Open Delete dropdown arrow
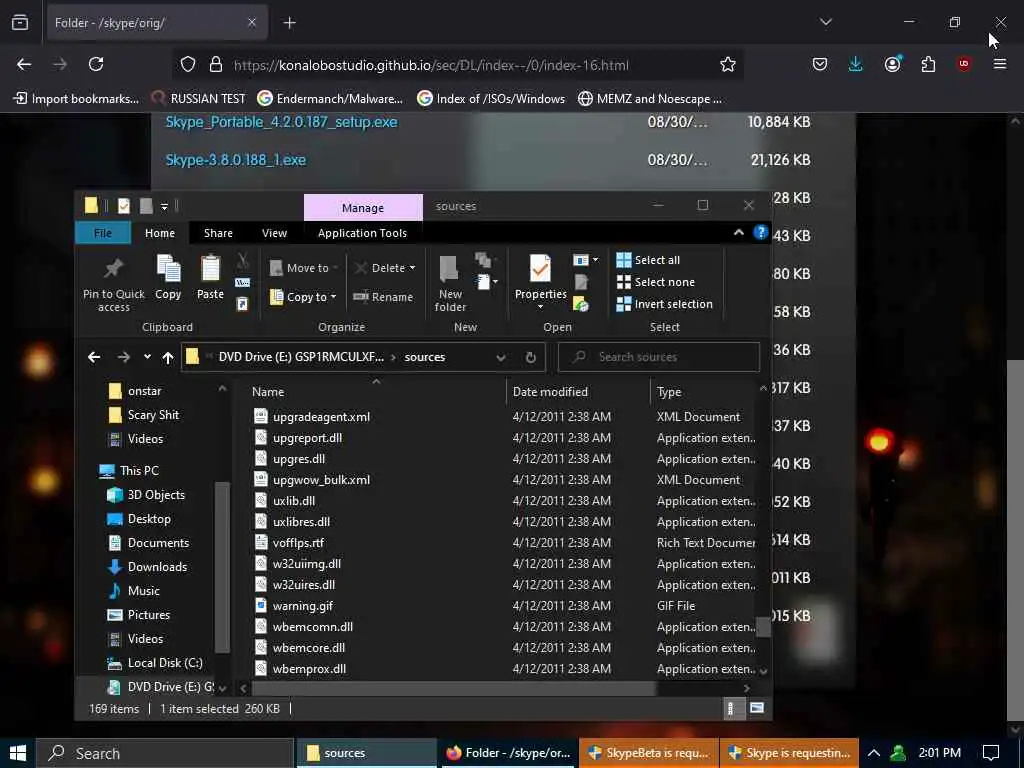Screen dimensions: 1024x768 tap(413, 268)
